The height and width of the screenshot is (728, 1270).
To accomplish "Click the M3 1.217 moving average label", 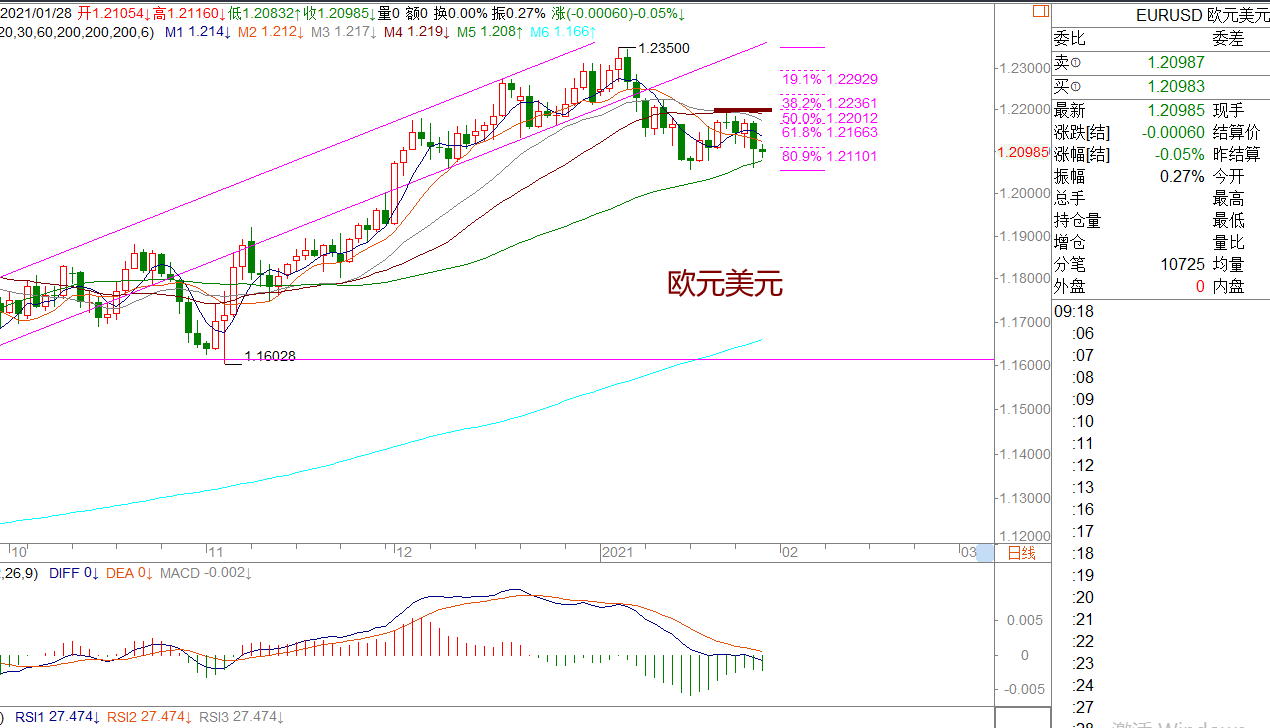I will click(343, 32).
